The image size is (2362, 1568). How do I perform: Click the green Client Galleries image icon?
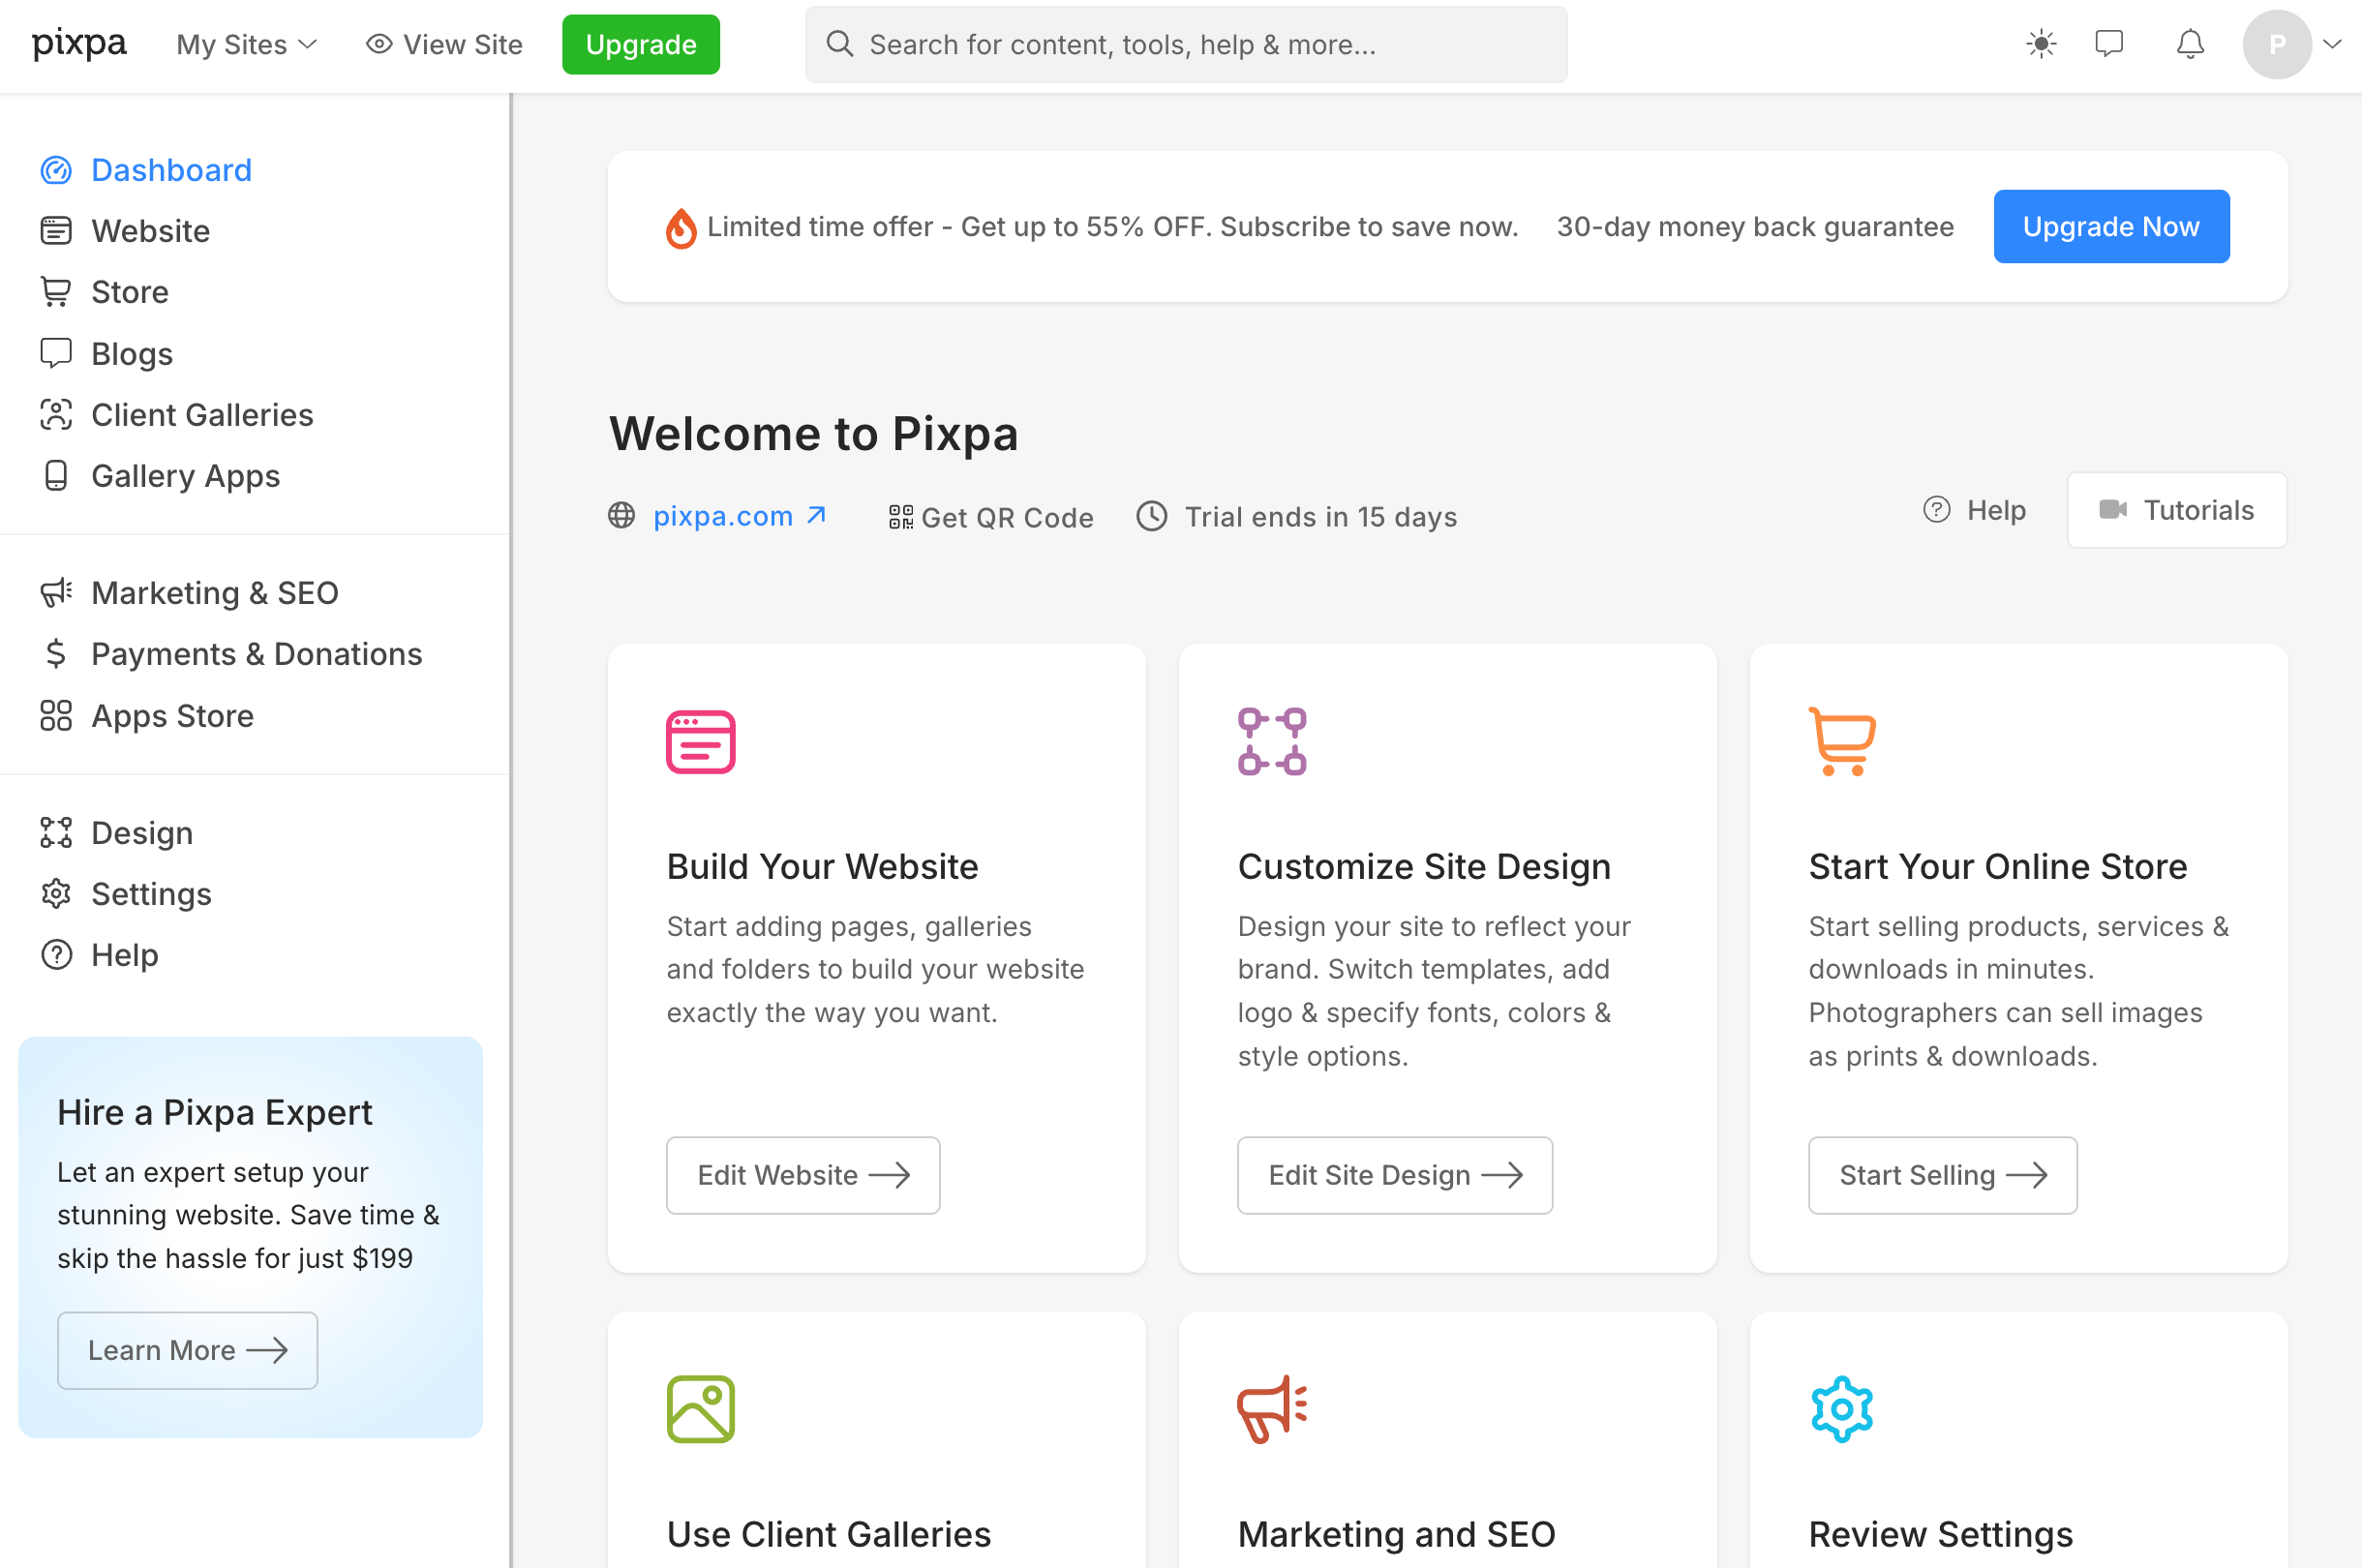point(701,1409)
